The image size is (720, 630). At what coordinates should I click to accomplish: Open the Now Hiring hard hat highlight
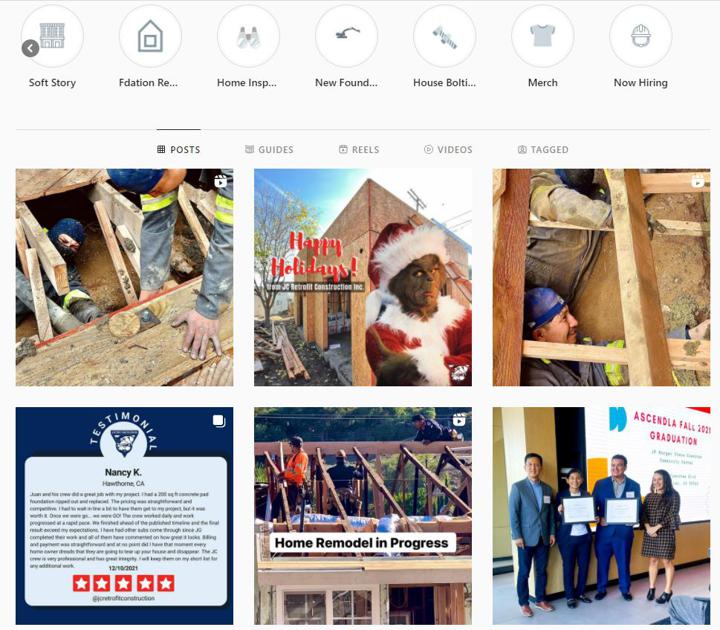641,36
